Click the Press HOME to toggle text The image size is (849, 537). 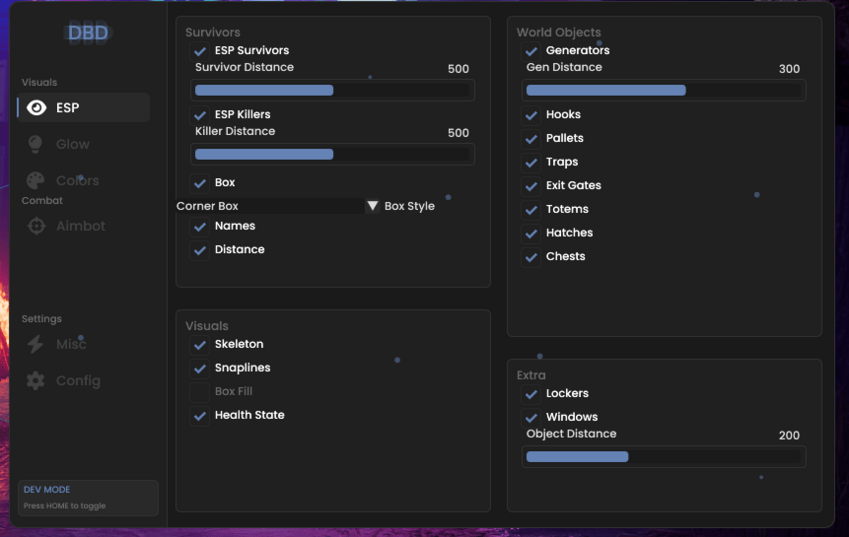click(64, 506)
